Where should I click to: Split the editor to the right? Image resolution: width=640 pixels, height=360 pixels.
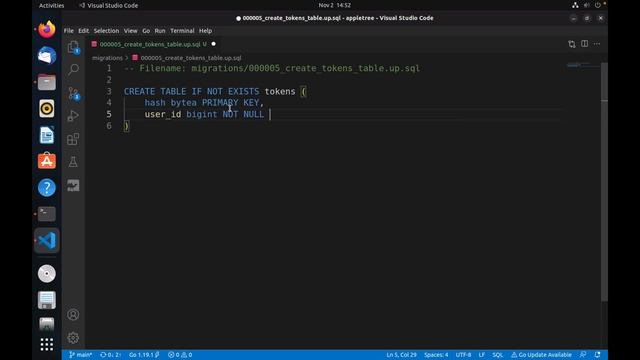click(x=584, y=44)
